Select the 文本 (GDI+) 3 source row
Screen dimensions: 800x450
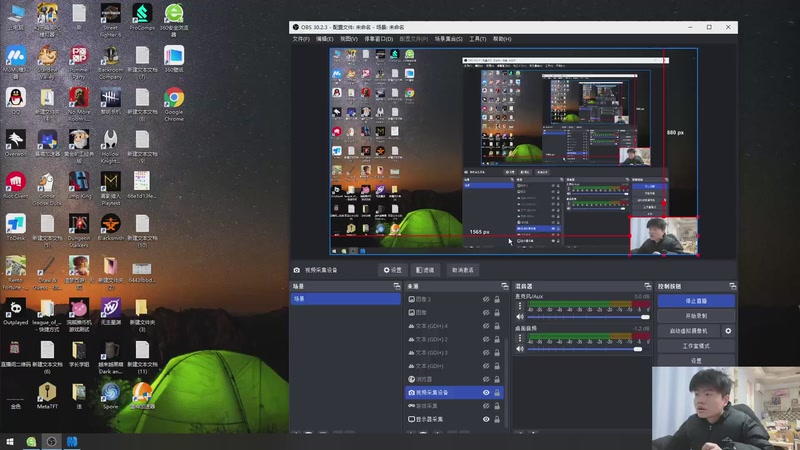click(454, 353)
